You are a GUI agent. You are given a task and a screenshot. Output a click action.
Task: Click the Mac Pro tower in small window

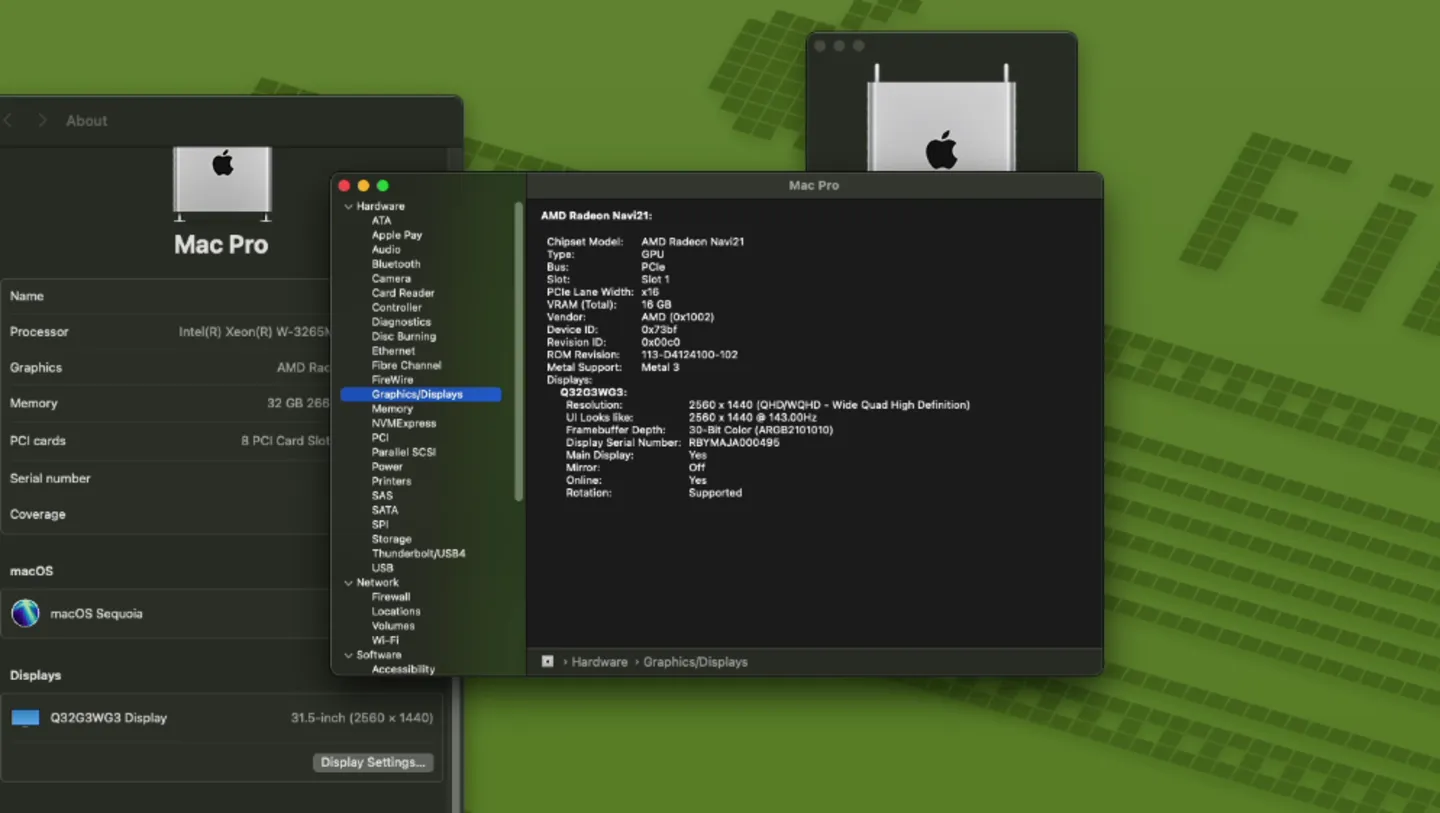[941, 124]
